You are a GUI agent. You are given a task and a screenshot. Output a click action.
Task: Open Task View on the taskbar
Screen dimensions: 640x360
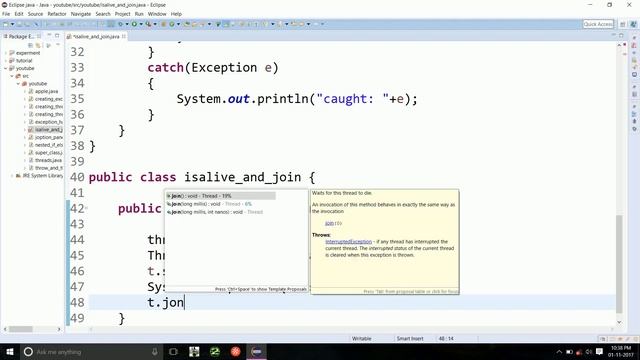(173, 351)
